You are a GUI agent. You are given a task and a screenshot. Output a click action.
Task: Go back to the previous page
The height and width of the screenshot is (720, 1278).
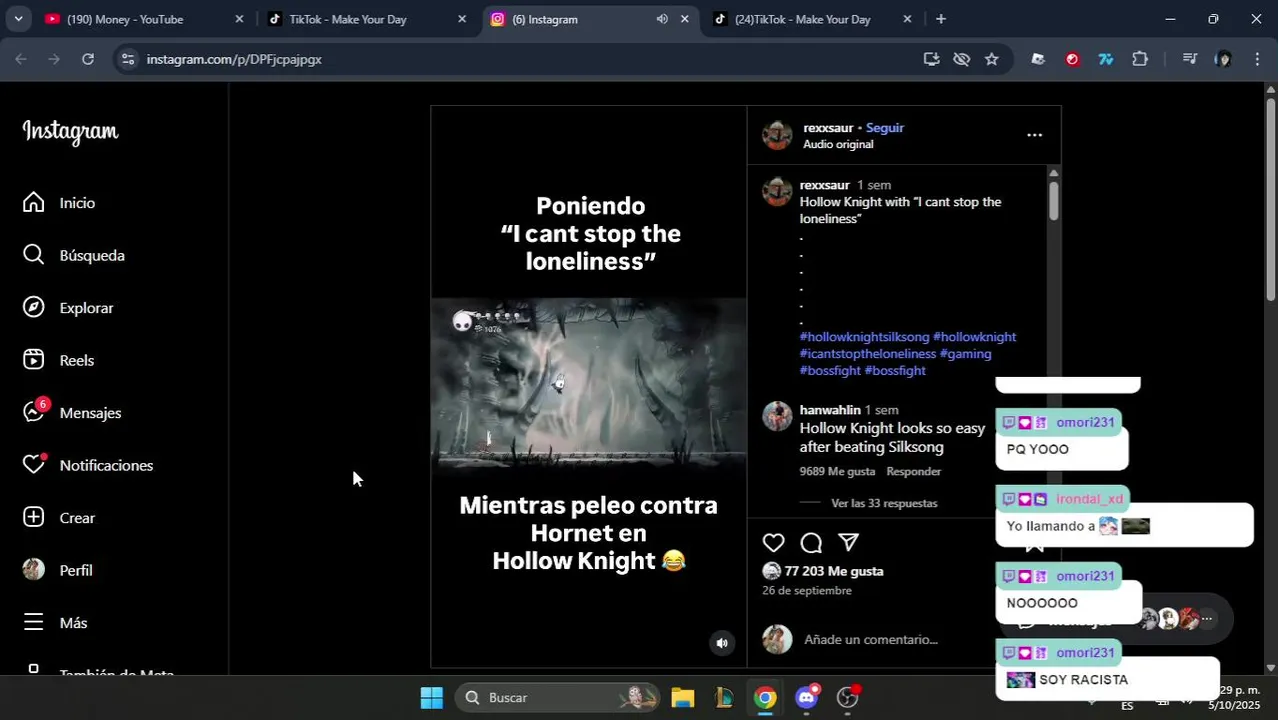21,59
